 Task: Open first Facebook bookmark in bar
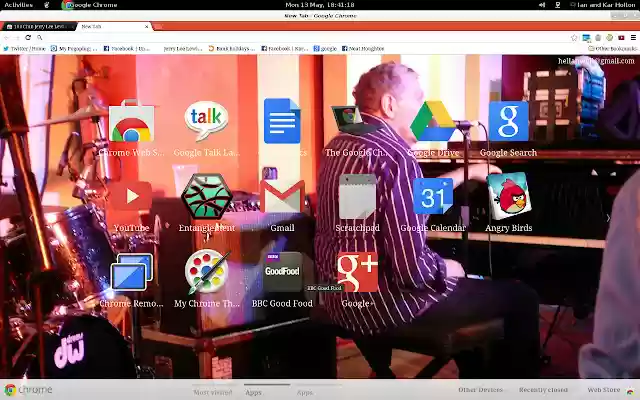pyautogui.click(x=127, y=49)
